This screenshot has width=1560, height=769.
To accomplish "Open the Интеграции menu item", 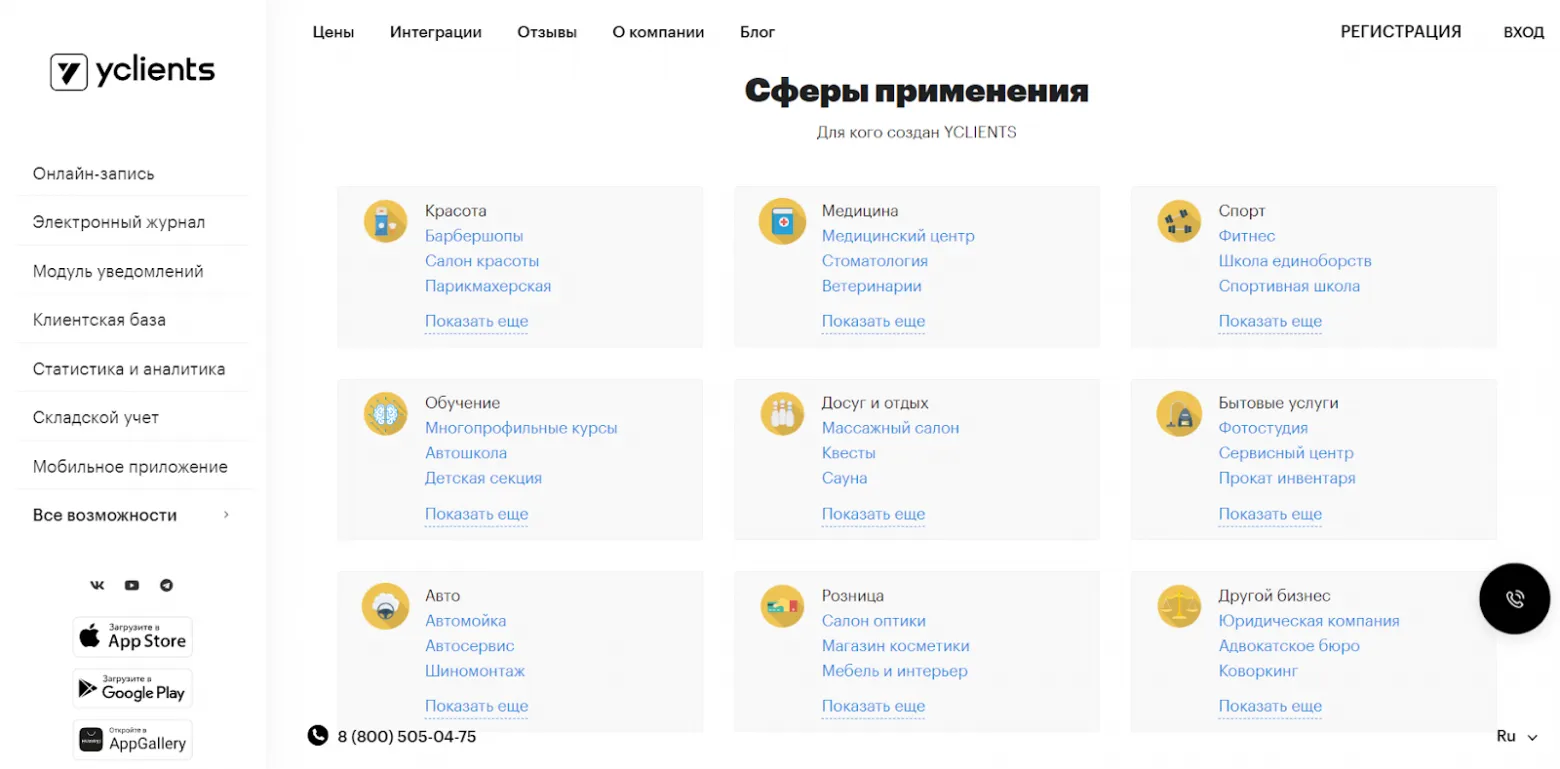I will pyautogui.click(x=436, y=32).
